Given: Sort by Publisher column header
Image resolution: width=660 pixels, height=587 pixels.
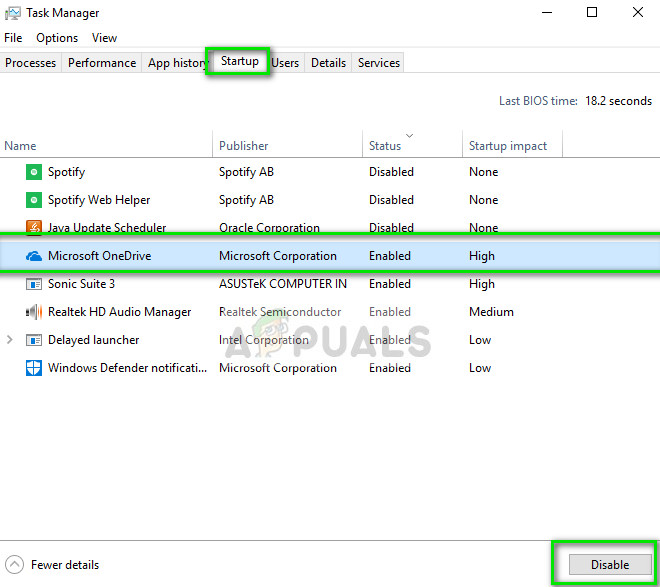Looking at the screenshot, I should click(x=244, y=146).
